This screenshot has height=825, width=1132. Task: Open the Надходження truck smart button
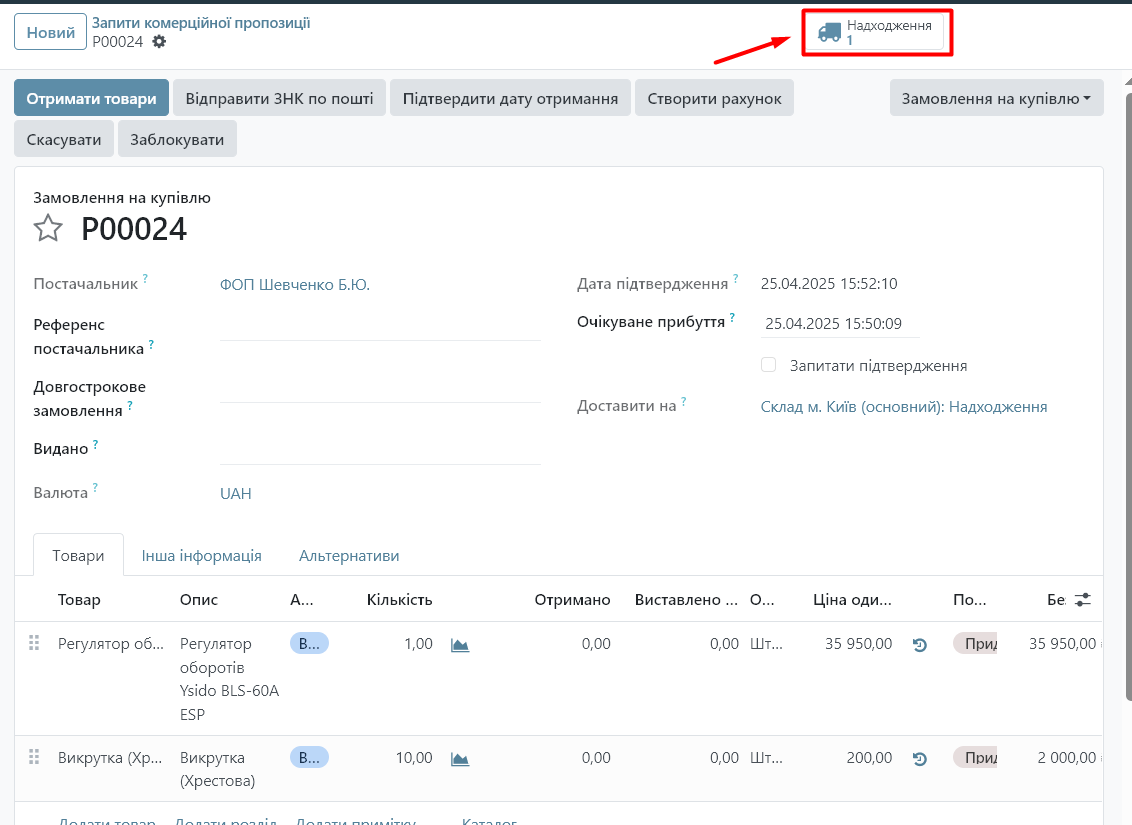click(875, 32)
